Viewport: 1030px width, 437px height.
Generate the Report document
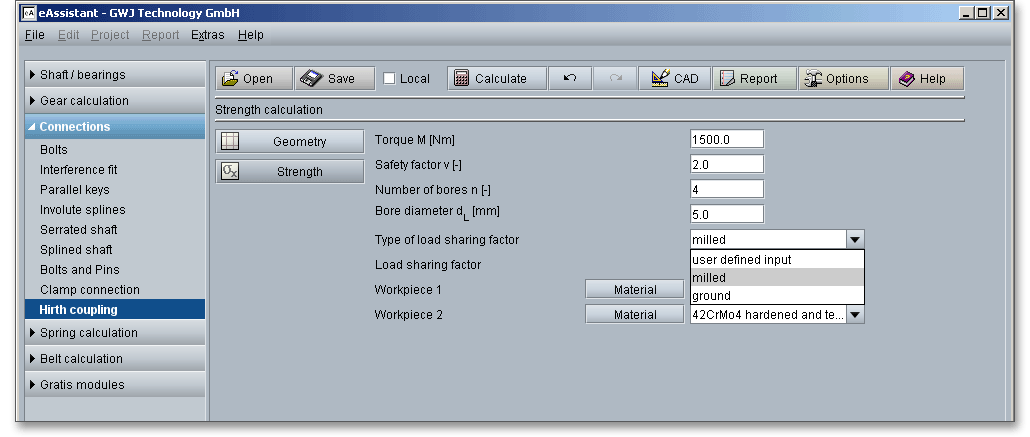pos(726,79)
